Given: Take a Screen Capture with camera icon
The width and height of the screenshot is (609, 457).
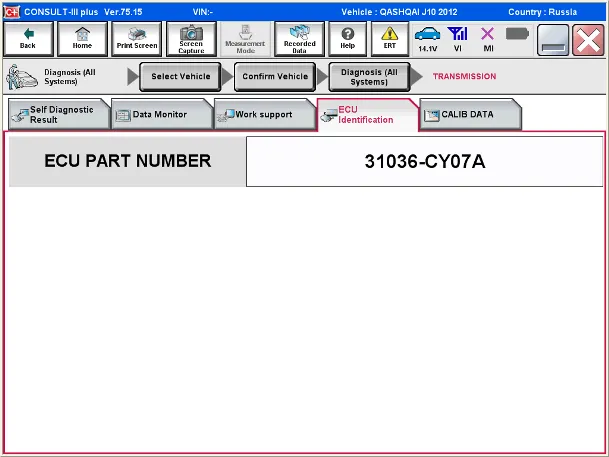Looking at the screenshot, I should 191,39.
